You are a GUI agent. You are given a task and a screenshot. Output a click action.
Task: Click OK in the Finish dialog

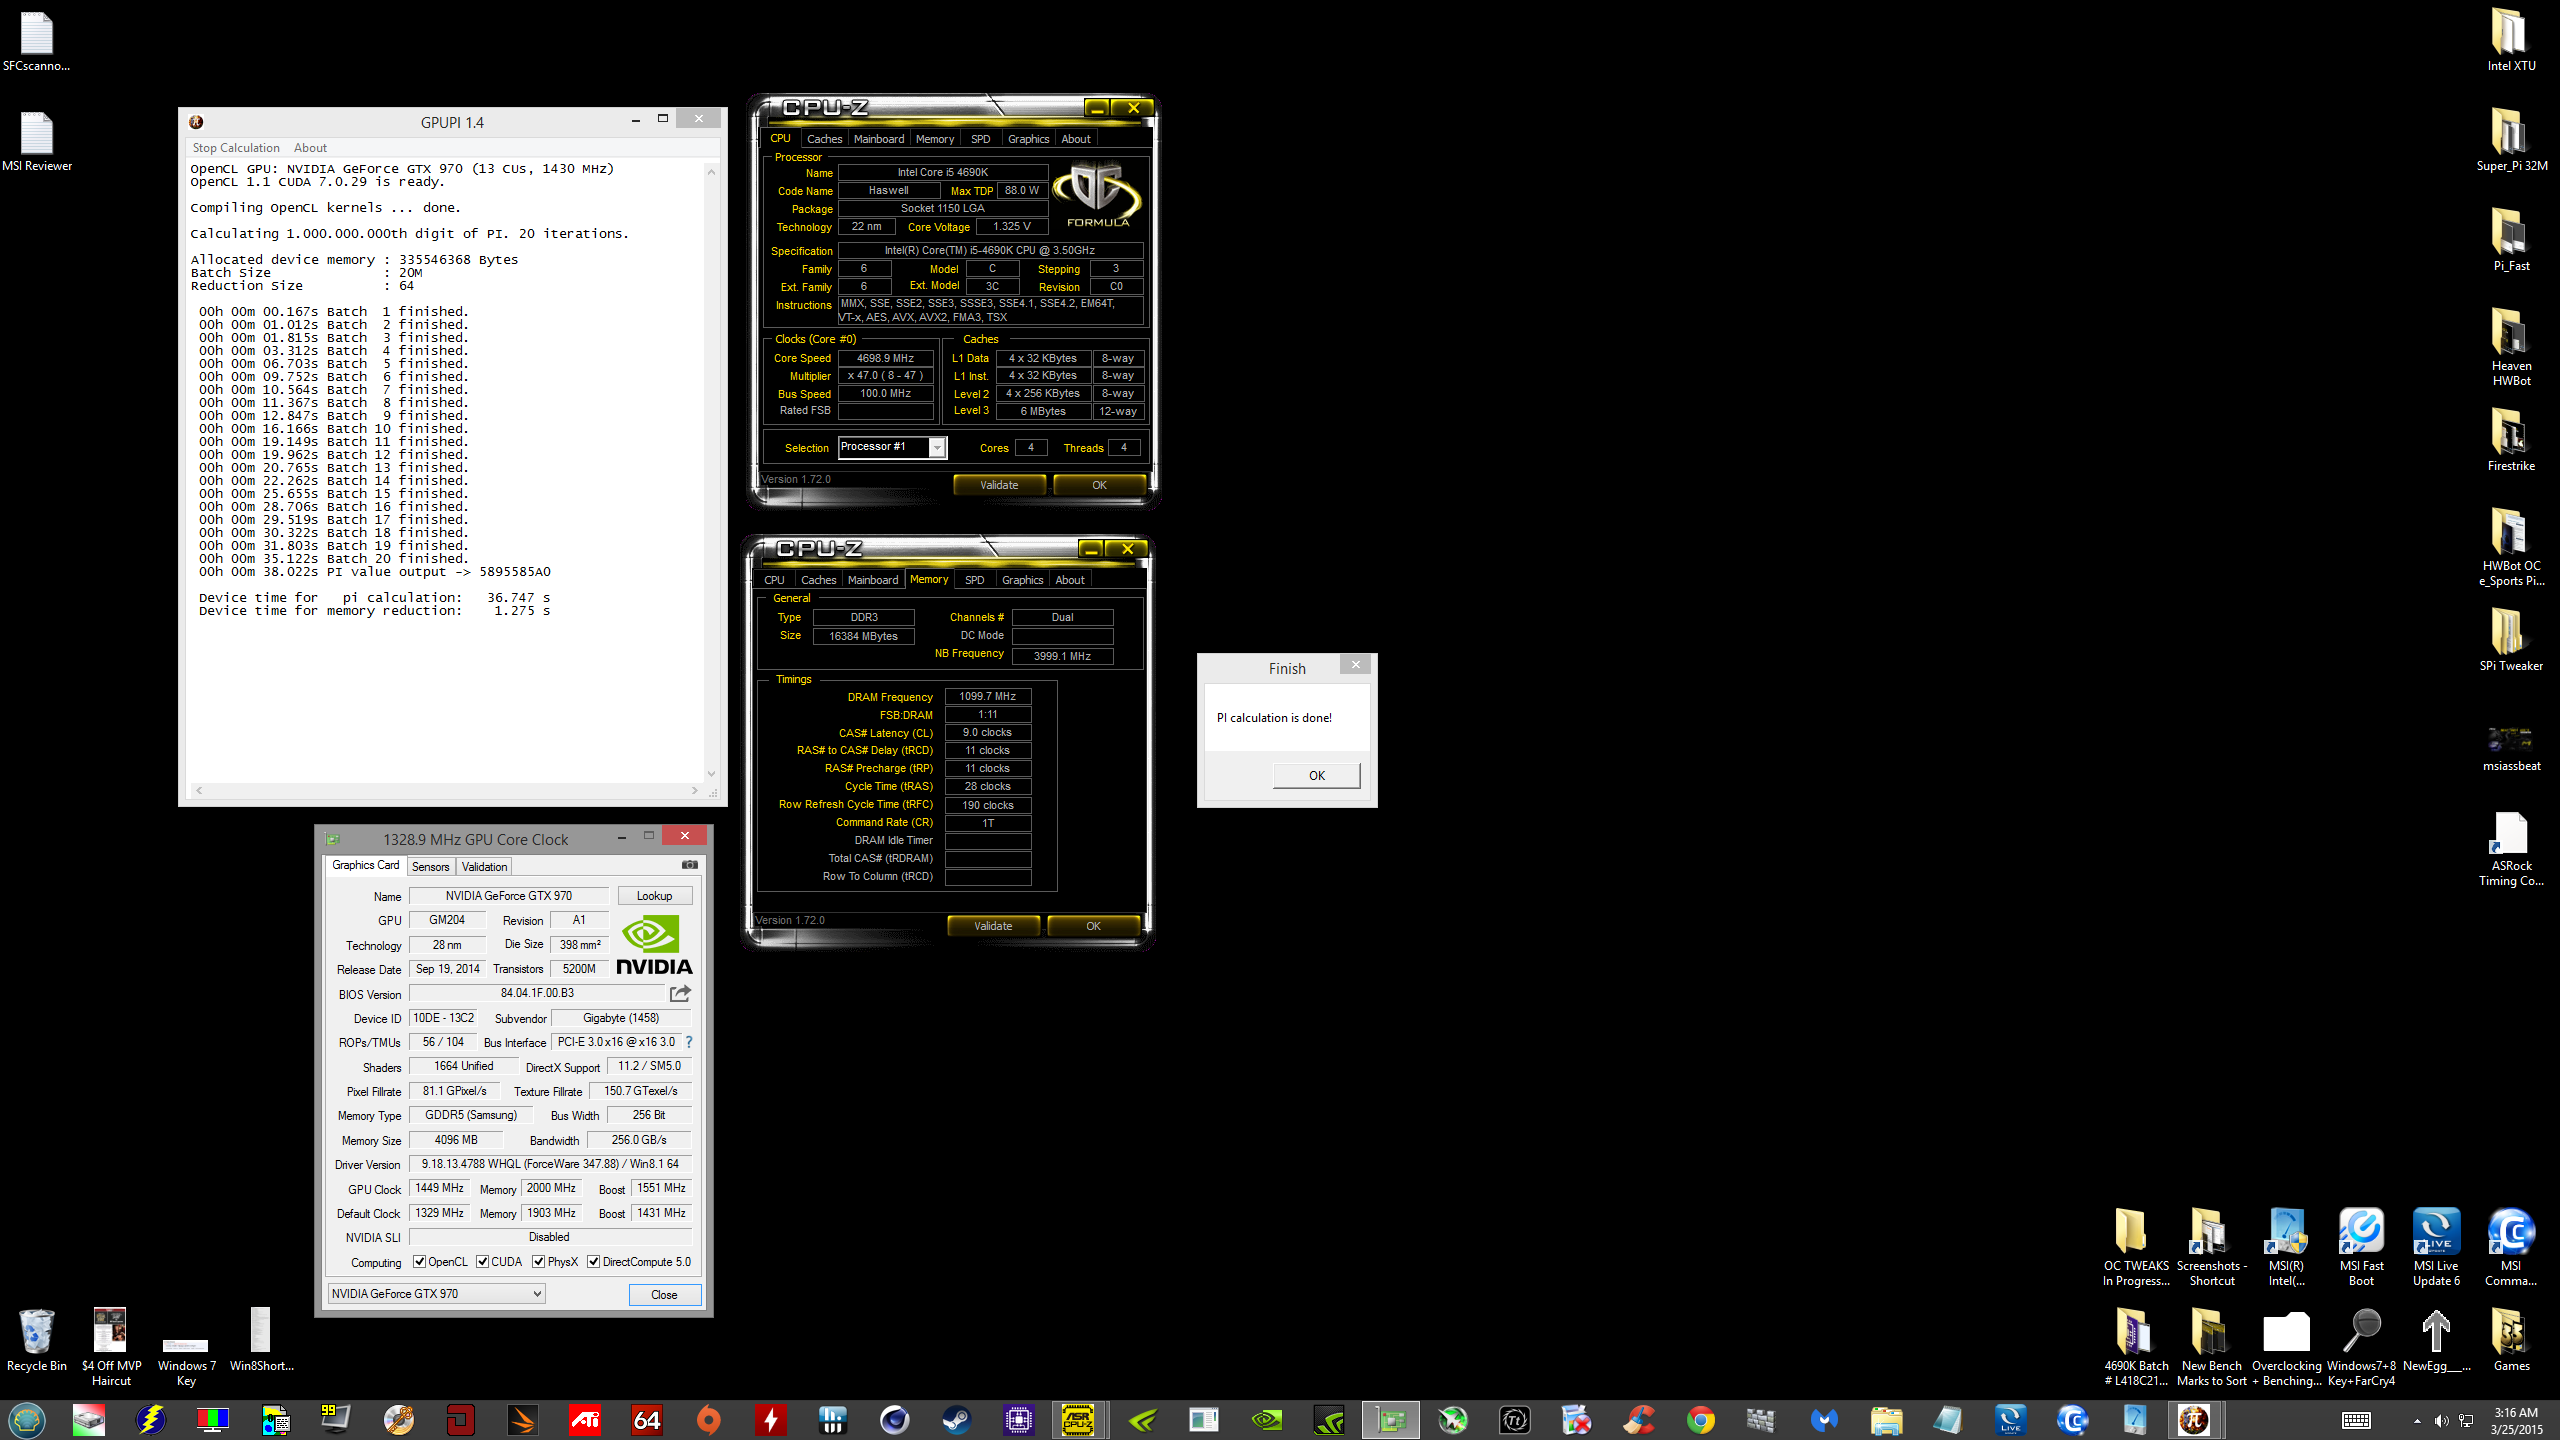(x=1316, y=775)
